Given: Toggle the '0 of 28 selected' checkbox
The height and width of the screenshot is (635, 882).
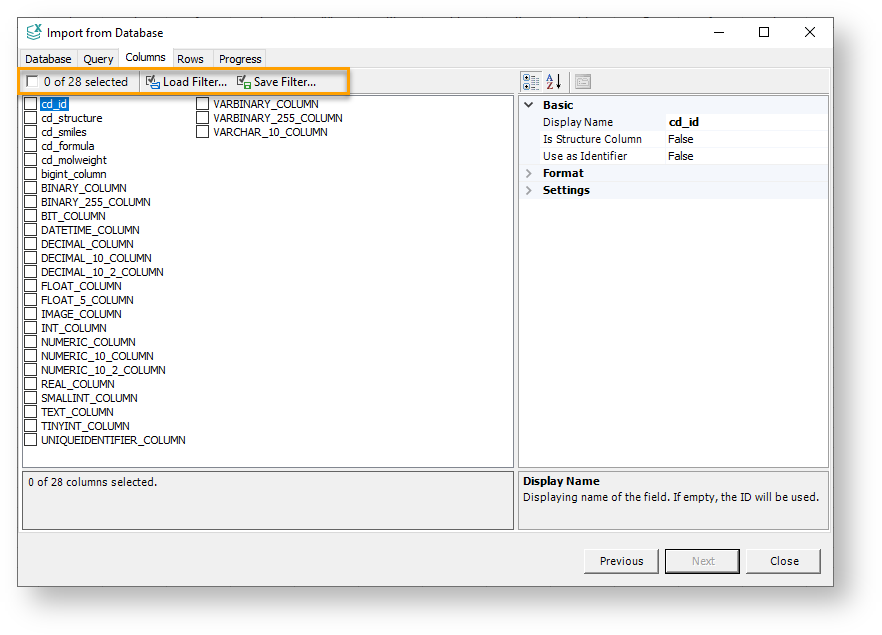Looking at the screenshot, I should point(32,81).
